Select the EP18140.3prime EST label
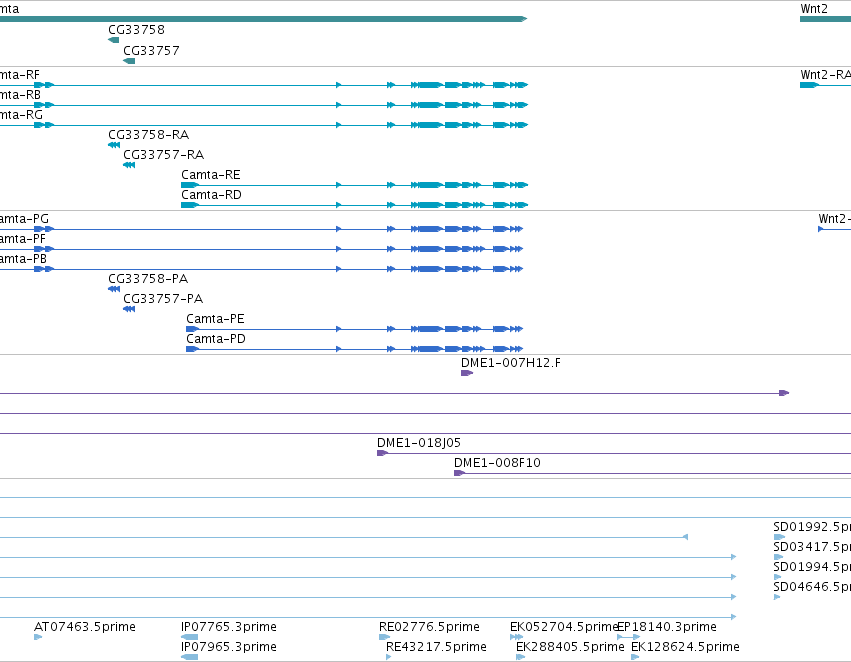 [667, 627]
